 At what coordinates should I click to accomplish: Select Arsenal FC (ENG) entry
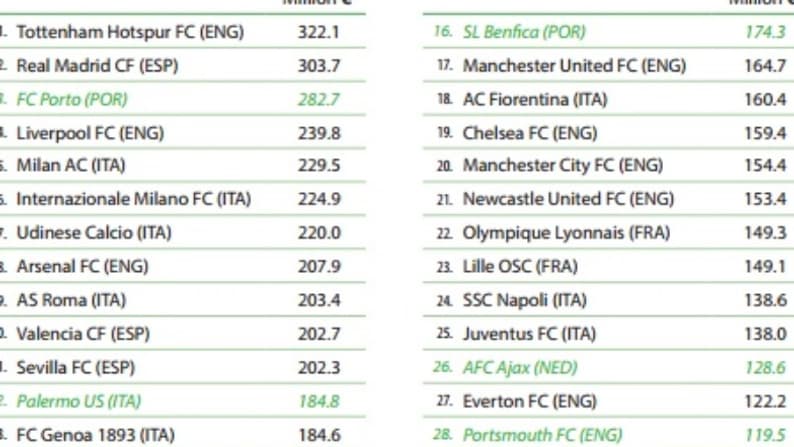click(x=83, y=266)
